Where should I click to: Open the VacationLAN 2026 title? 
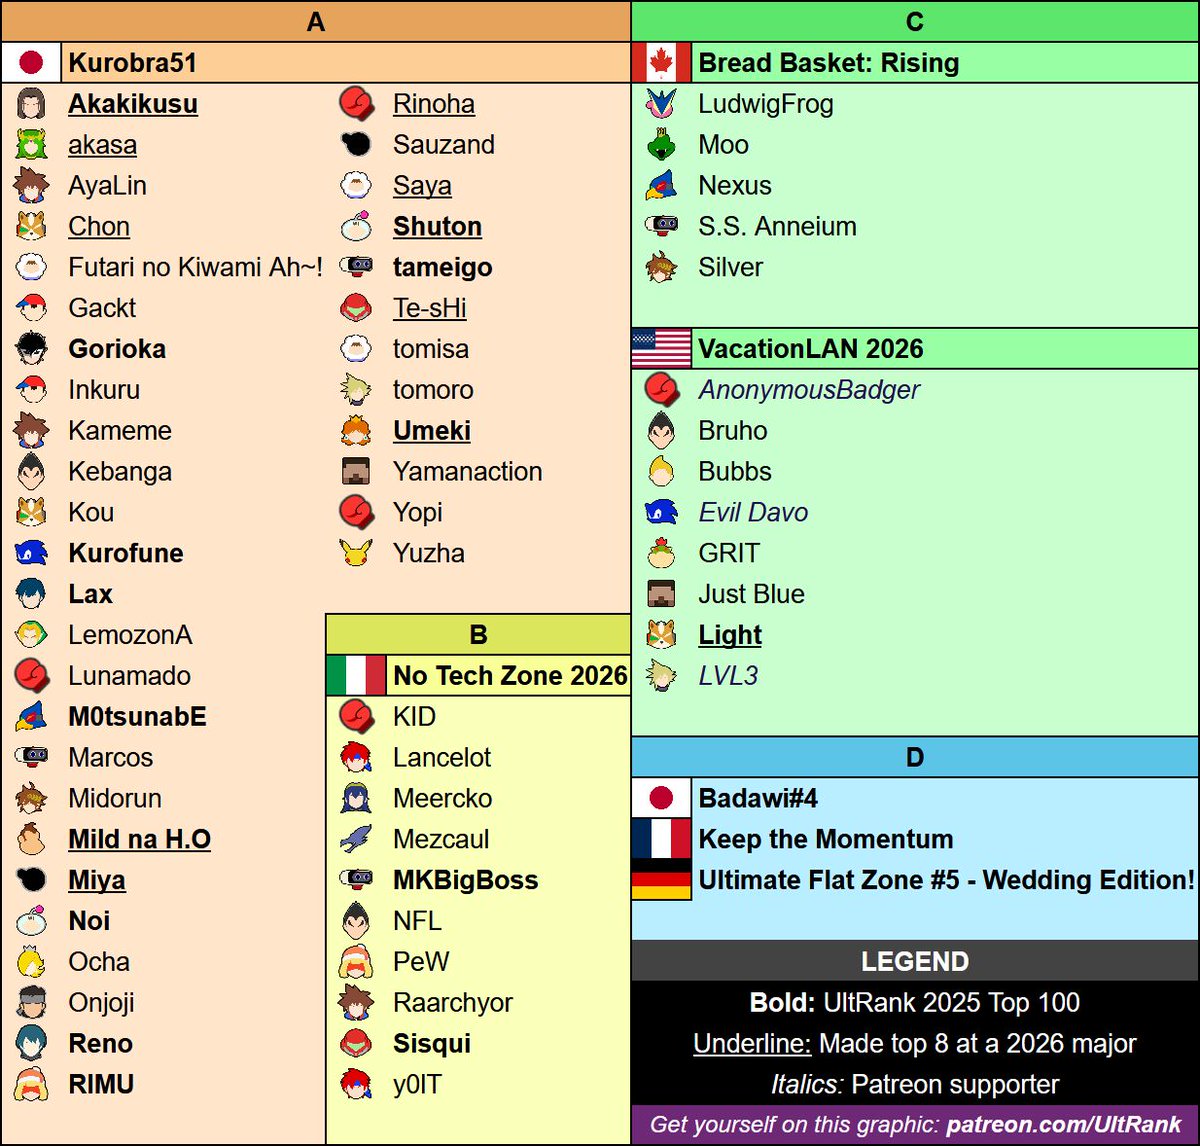811,348
